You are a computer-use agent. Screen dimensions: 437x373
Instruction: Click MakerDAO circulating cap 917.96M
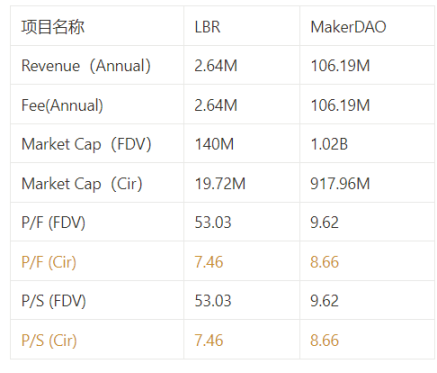coord(340,184)
